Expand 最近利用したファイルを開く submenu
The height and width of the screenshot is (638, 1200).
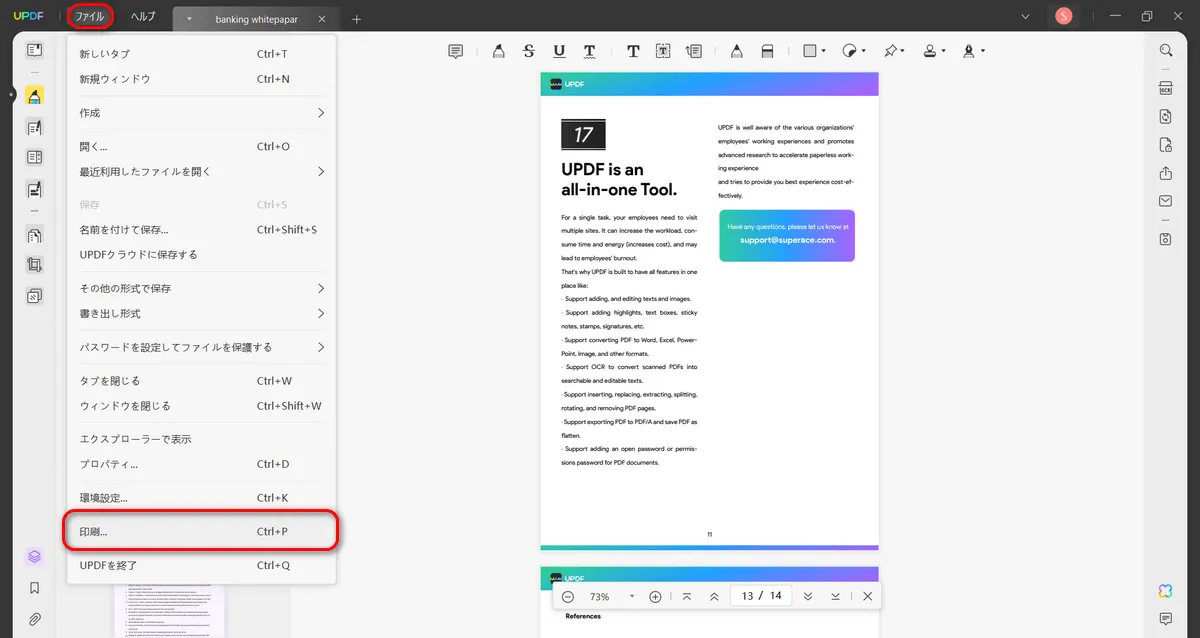pyautogui.click(x=202, y=172)
